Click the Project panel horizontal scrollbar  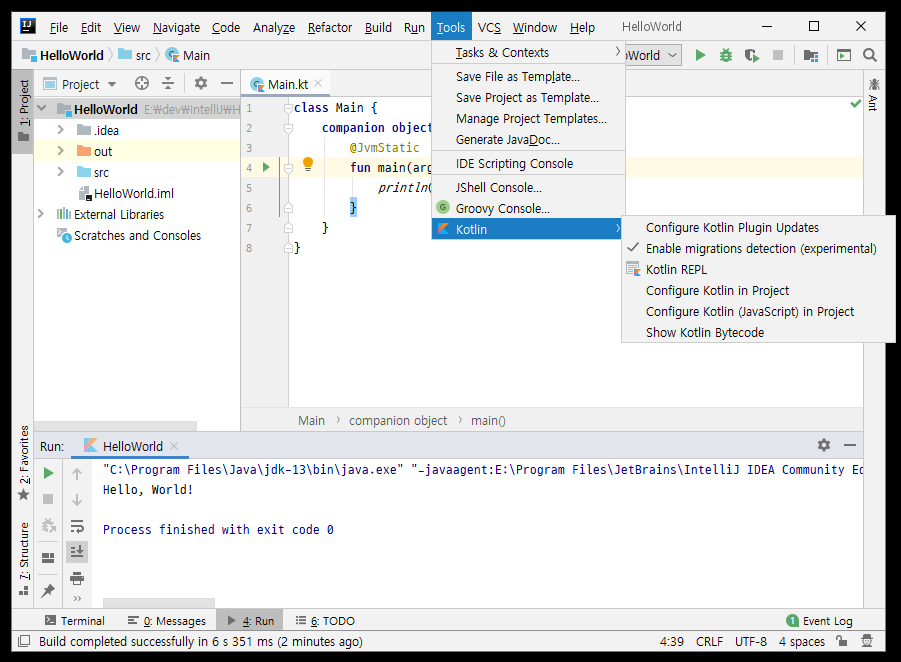115,426
